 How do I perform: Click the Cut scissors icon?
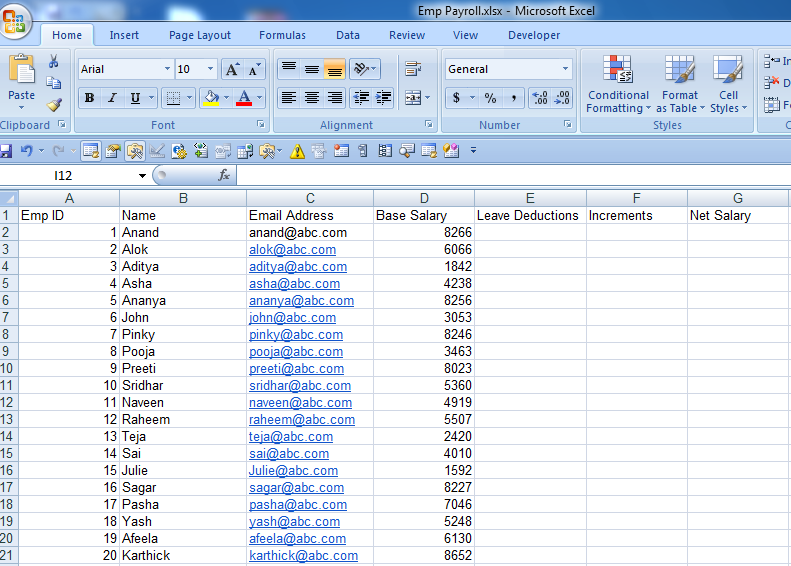click(x=53, y=62)
